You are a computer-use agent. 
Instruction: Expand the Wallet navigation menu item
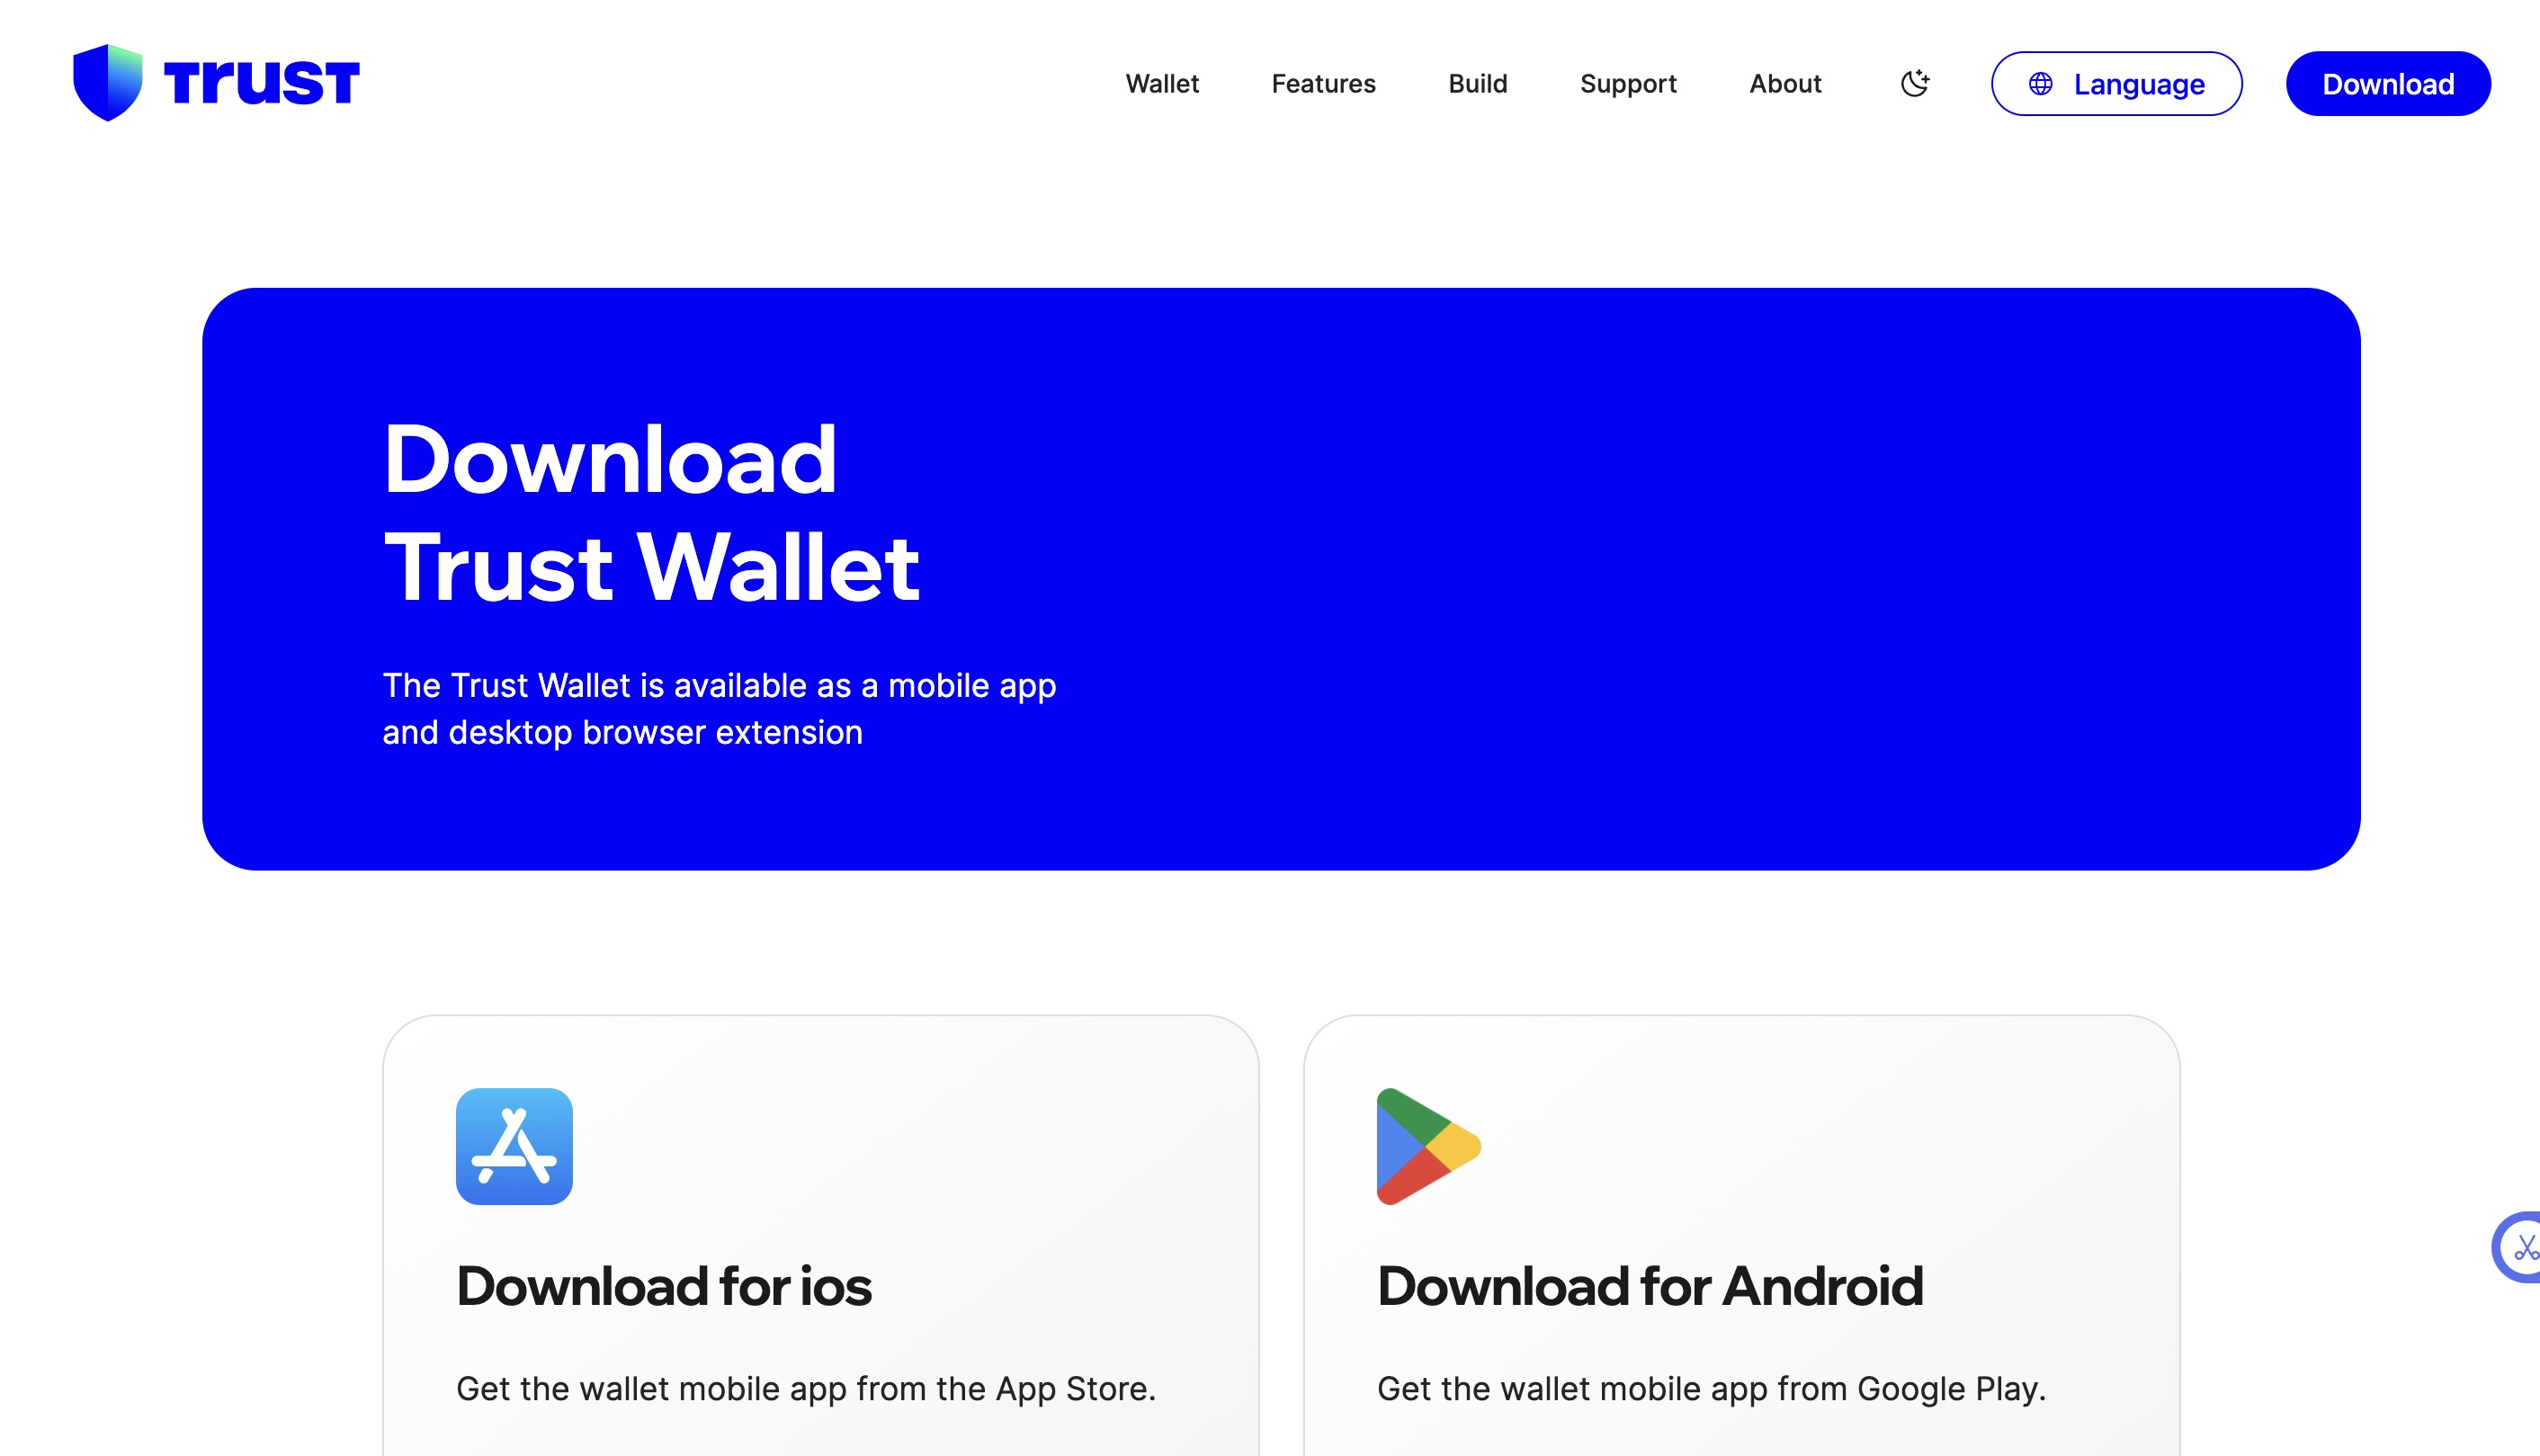click(x=1164, y=84)
